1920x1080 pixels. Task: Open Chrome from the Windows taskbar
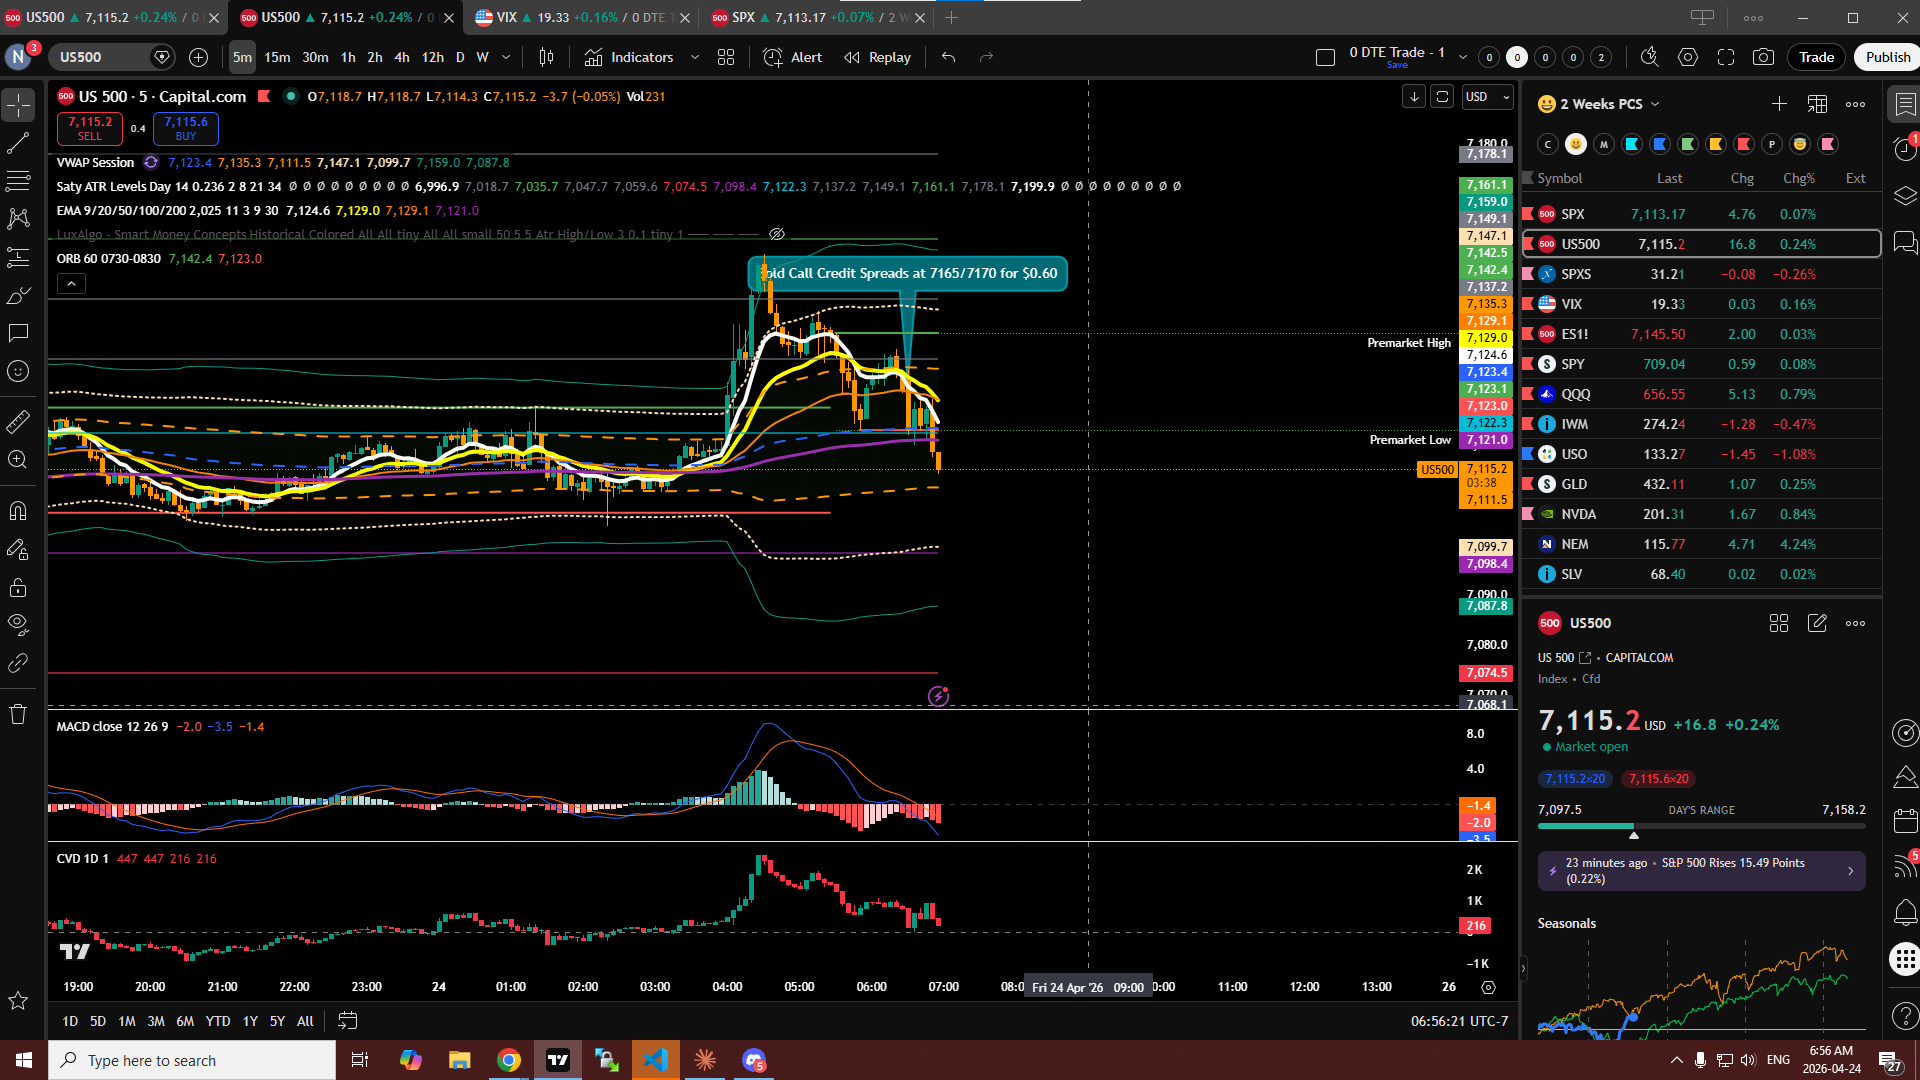[x=509, y=1060]
